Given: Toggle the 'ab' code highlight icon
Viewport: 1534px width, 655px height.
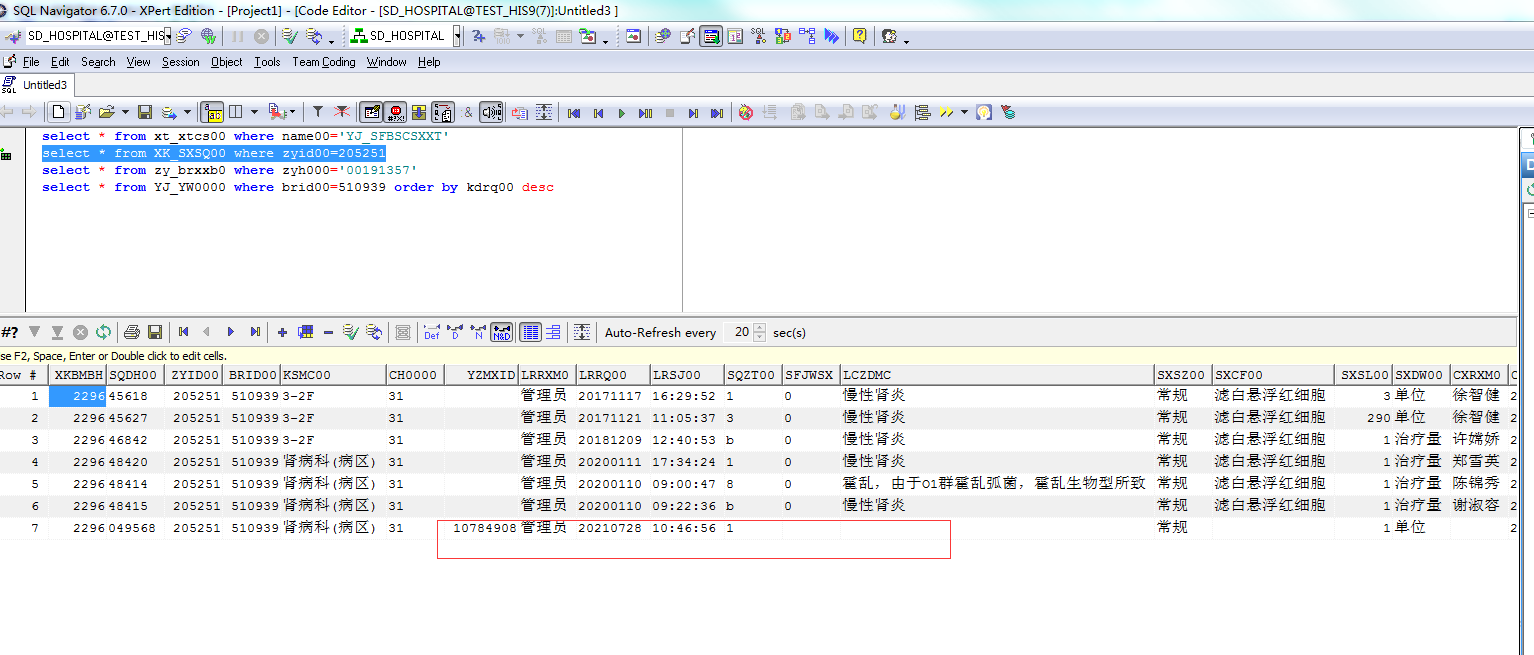Looking at the screenshot, I should (x=212, y=112).
